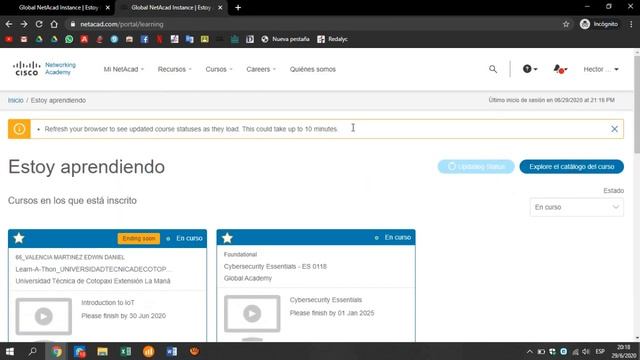
Task: Show hidden system tray icons
Action: (x=529, y=351)
